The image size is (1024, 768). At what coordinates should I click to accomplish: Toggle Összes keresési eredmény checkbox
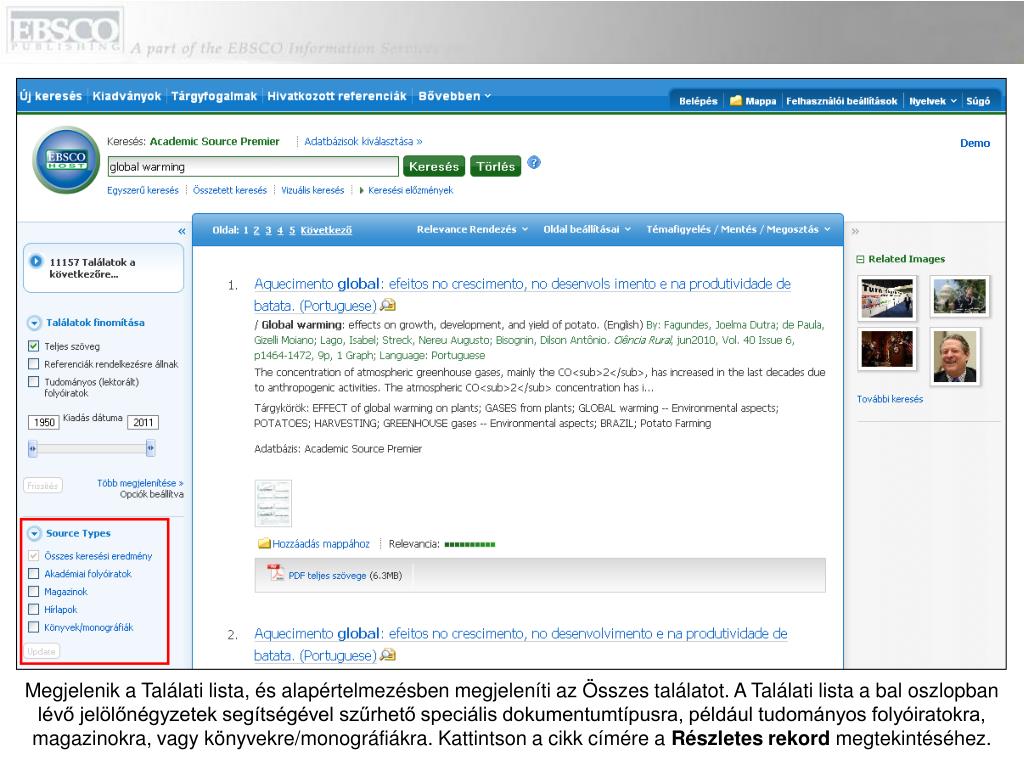[33, 556]
